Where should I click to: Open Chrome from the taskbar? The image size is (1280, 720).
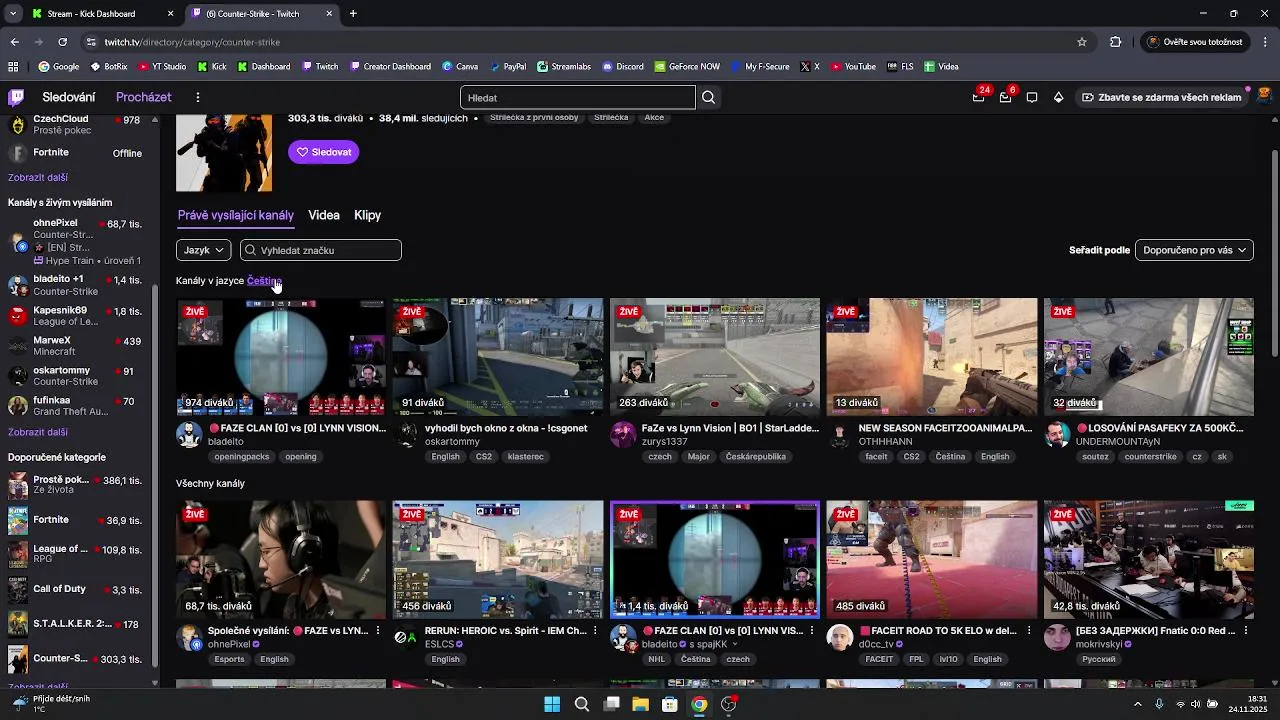click(x=699, y=704)
